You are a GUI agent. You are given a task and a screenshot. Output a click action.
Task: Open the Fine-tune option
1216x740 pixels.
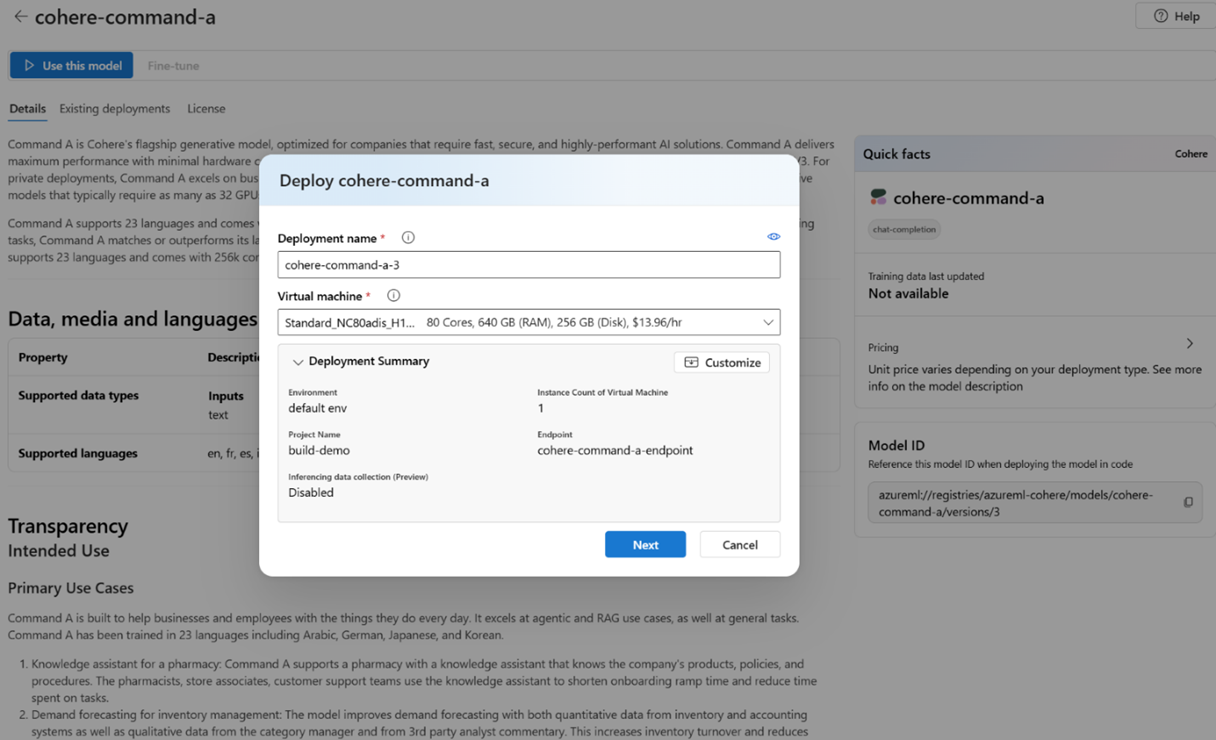(173, 66)
